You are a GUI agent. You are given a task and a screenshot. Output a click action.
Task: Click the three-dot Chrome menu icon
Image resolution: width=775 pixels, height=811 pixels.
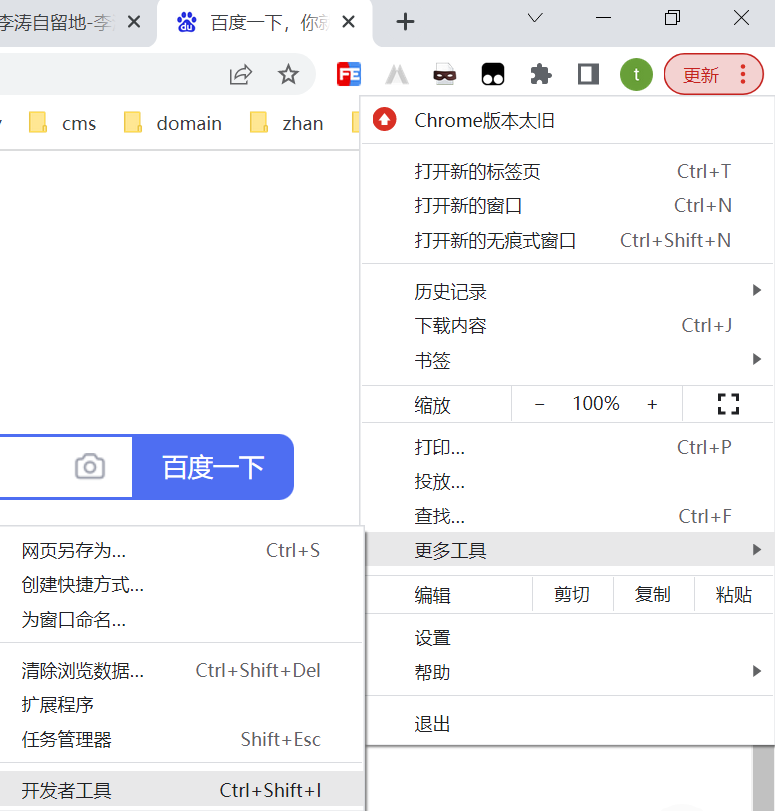tap(743, 74)
